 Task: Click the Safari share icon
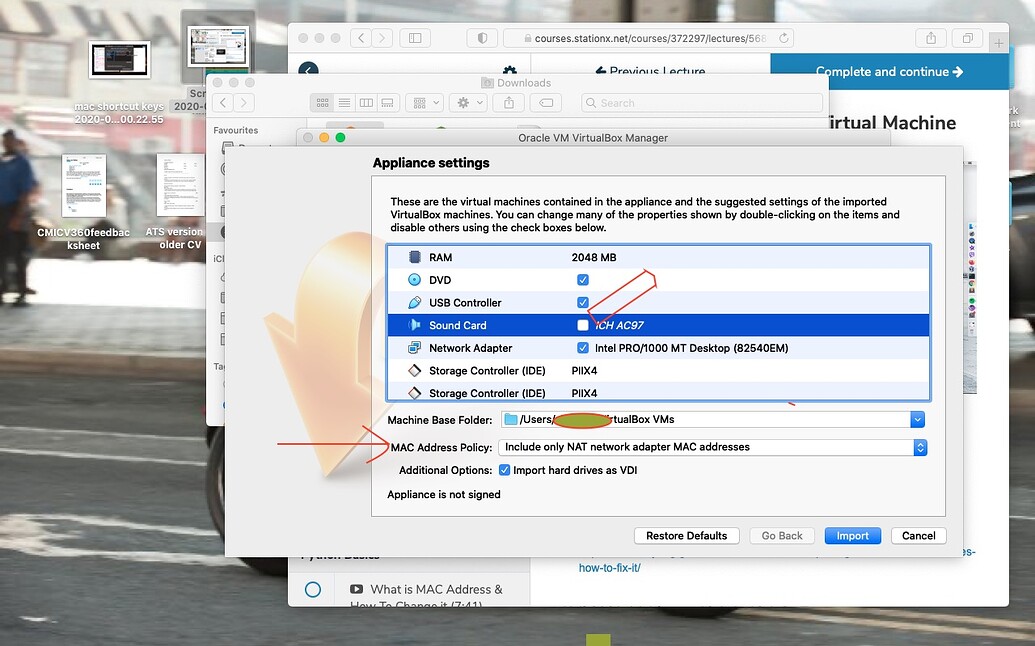[x=930, y=38]
